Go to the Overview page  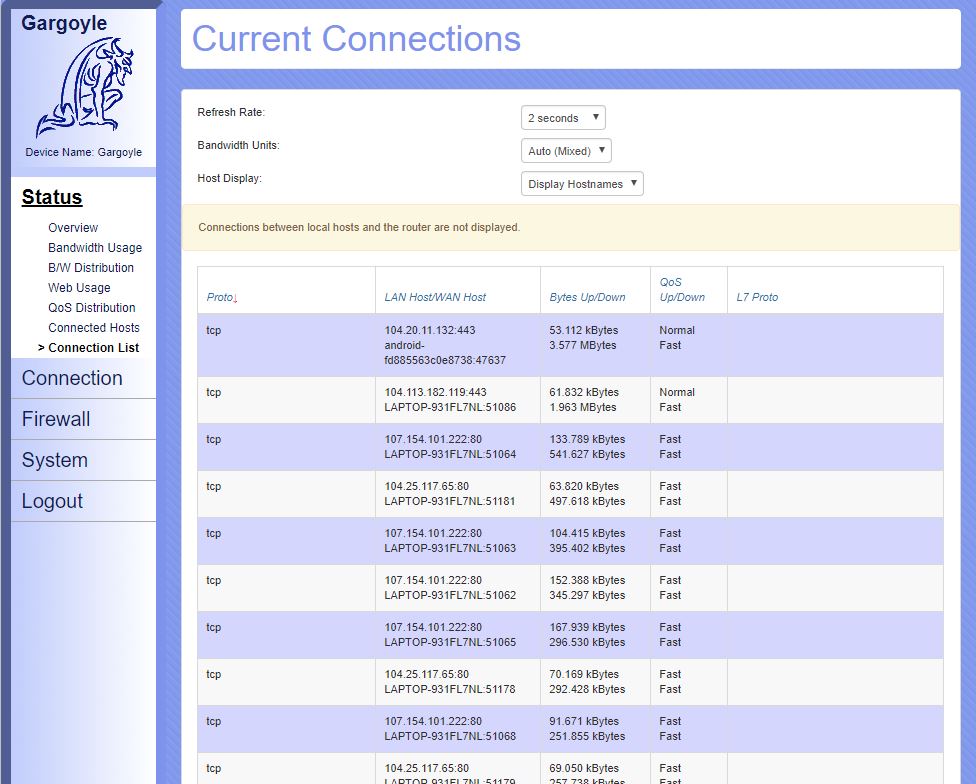tap(73, 228)
